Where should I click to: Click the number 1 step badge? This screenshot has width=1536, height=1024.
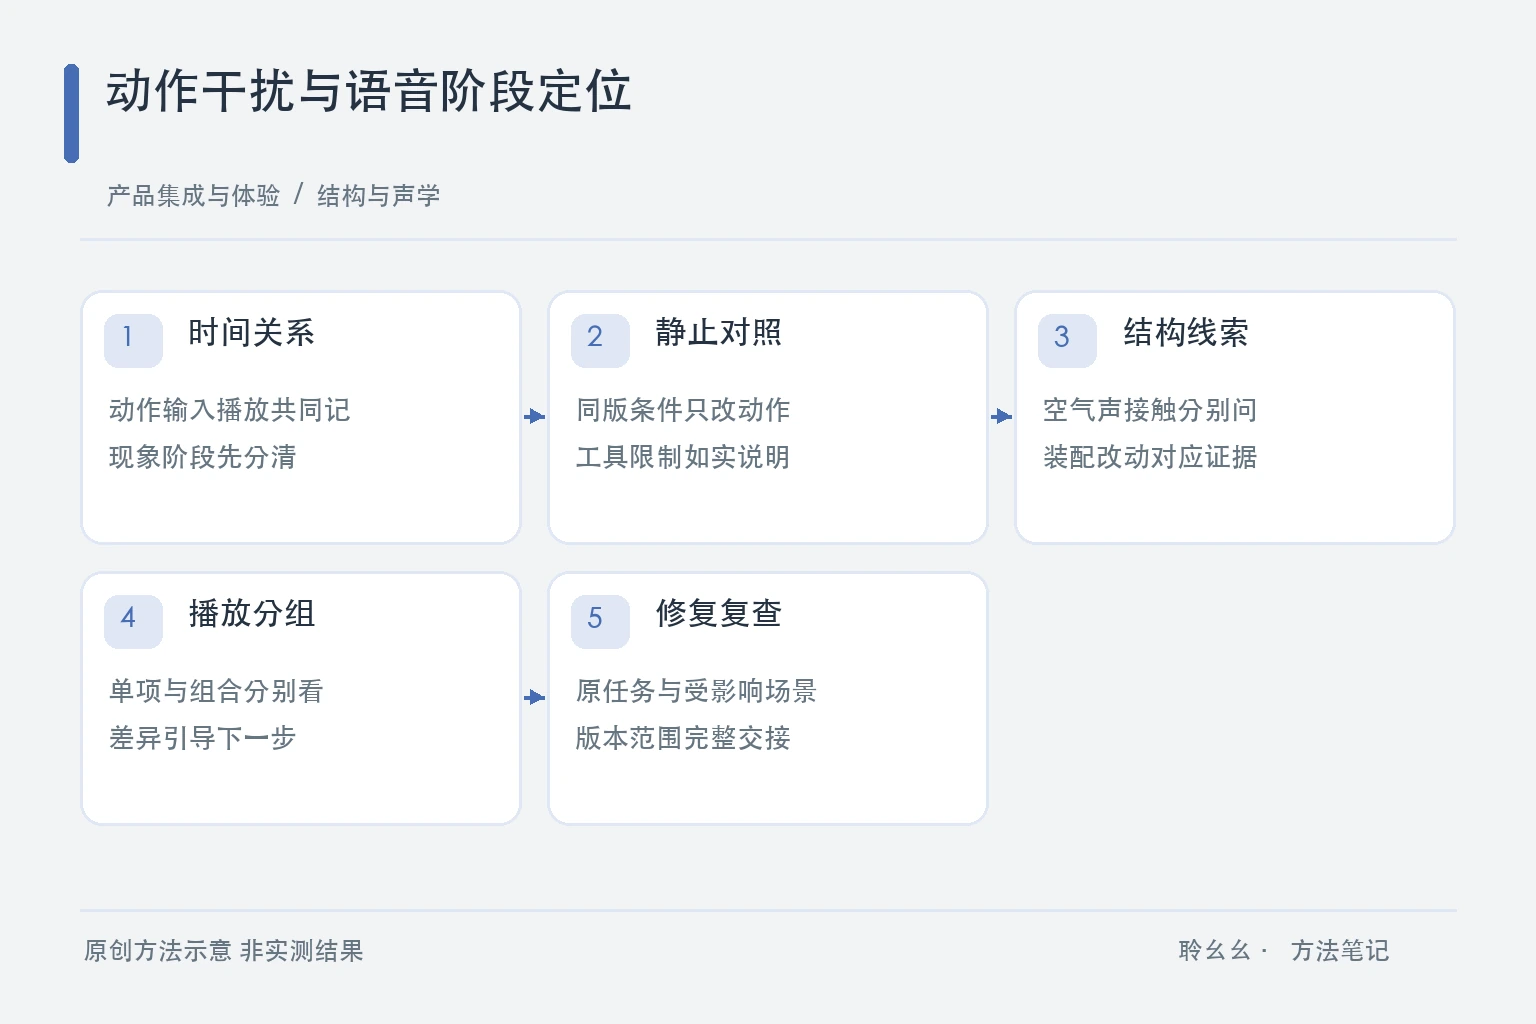(x=133, y=341)
